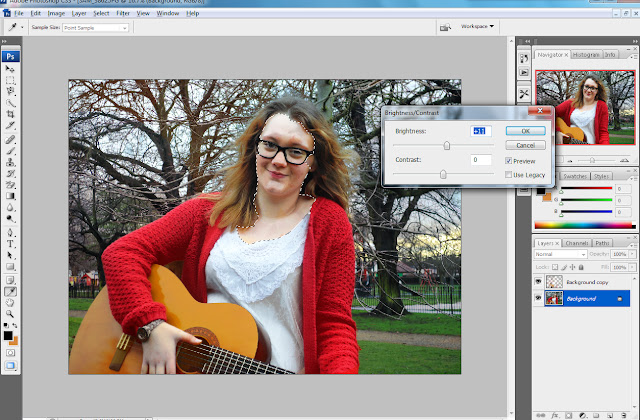Select the Slice tool
The image size is (640, 420).
[10, 125]
